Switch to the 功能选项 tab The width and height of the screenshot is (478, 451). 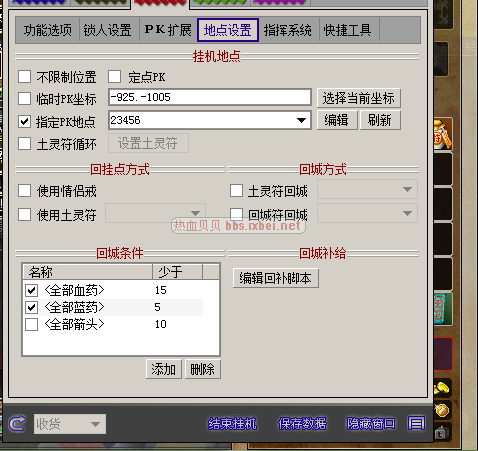pyautogui.click(x=48, y=30)
